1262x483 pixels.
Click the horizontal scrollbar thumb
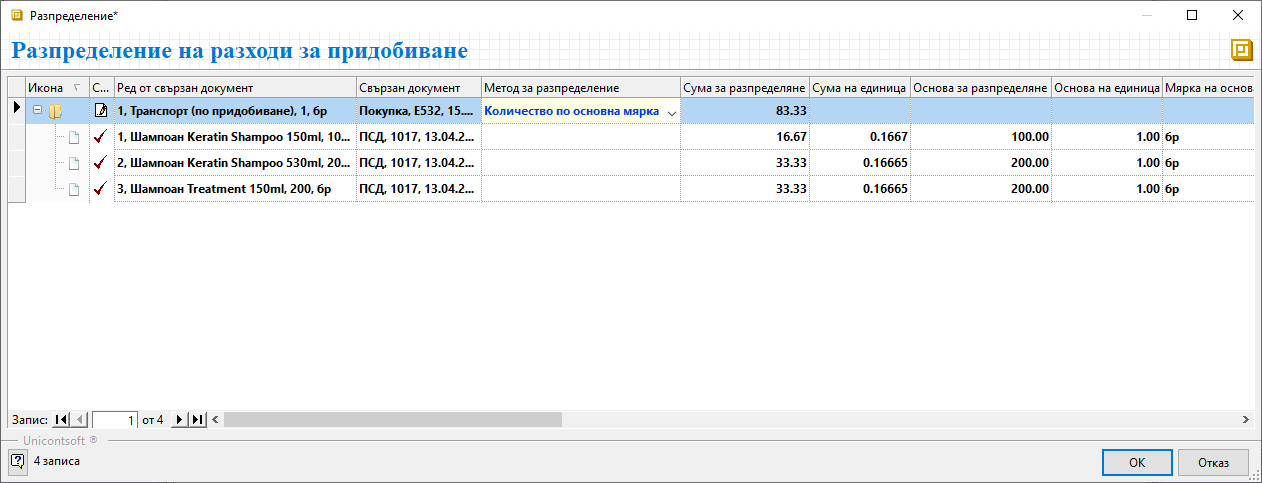[392, 420]
